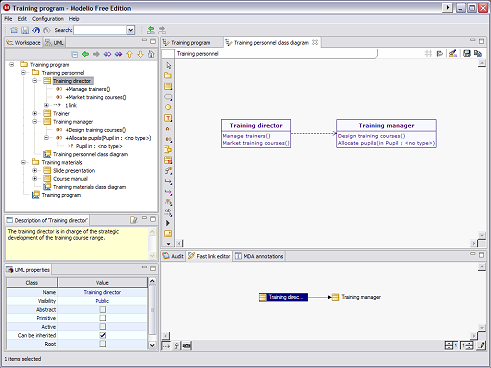Select the yellow note tool at palette bottom
Screen dimensions: 491x368
[x=168, y=233]
